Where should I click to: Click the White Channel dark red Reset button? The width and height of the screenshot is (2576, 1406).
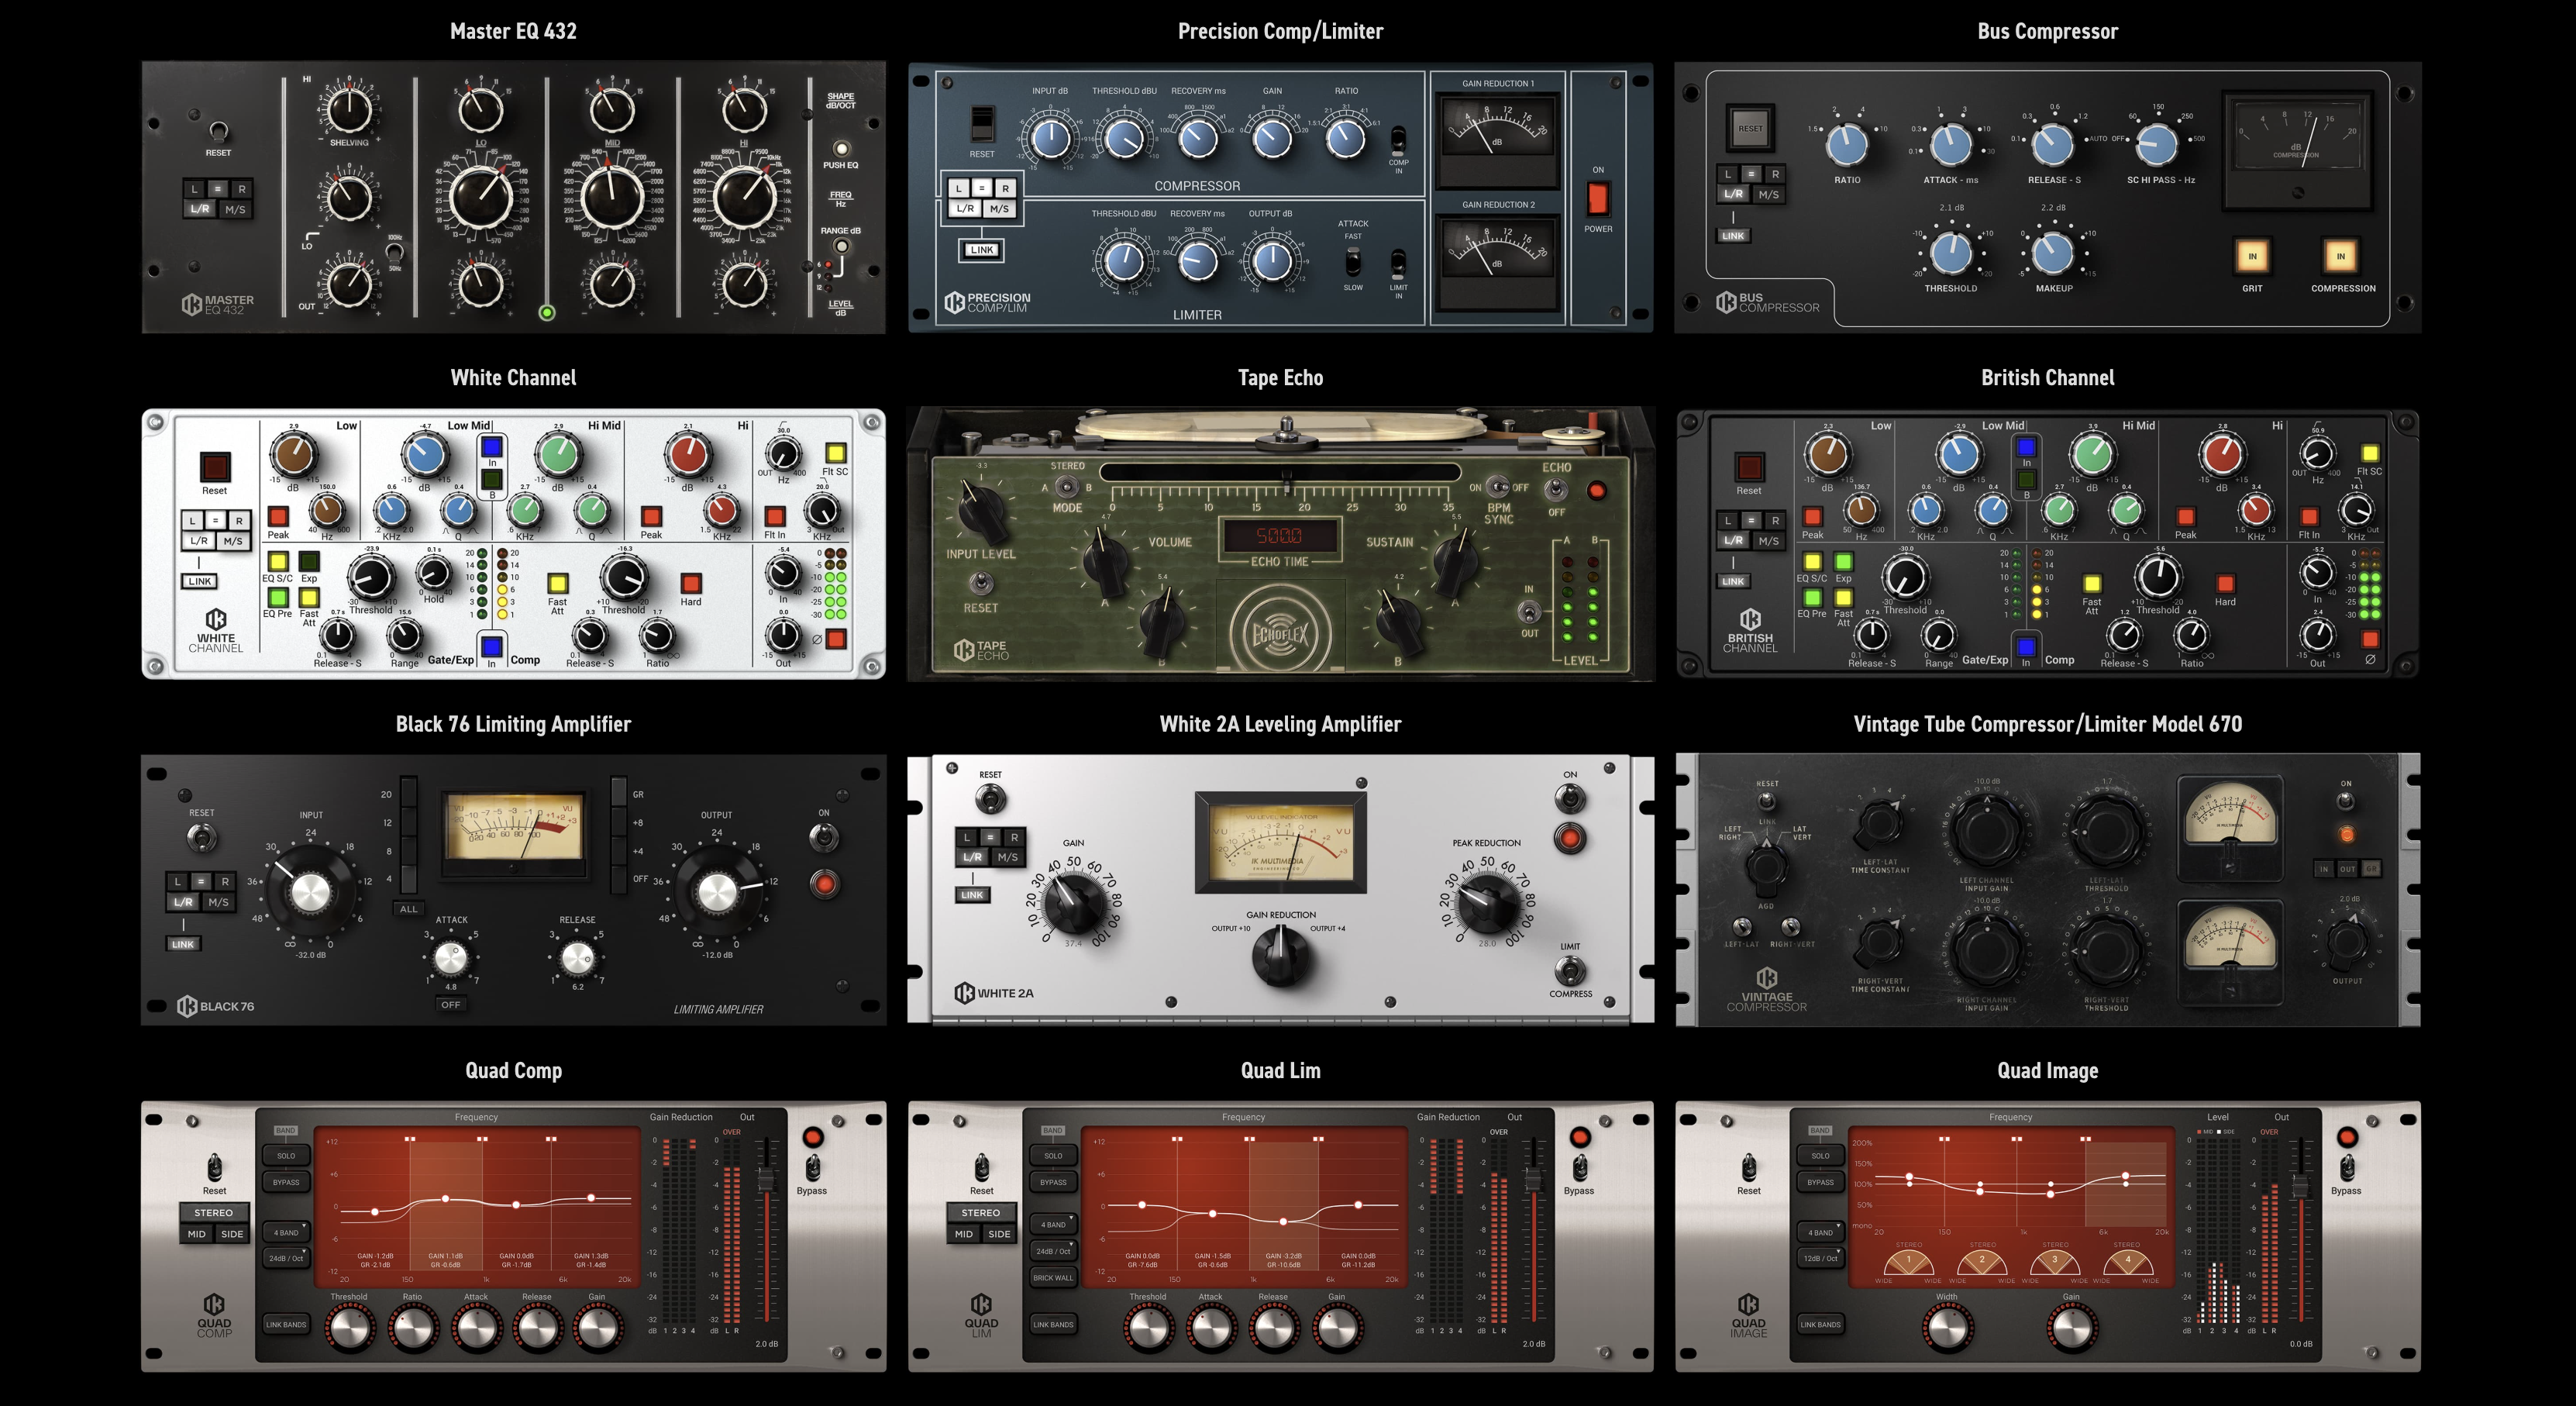(215, 467)
